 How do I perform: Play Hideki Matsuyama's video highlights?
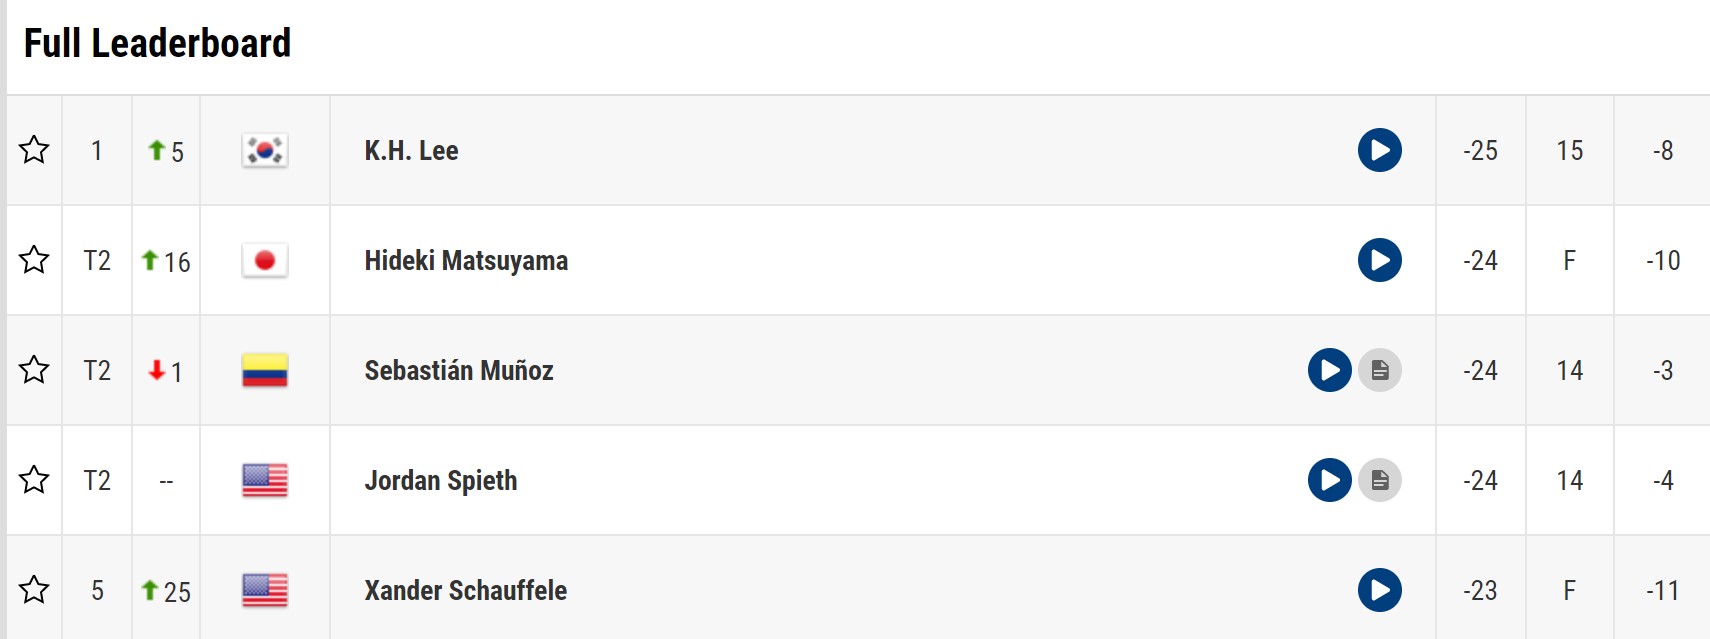tap(1379, 260)
